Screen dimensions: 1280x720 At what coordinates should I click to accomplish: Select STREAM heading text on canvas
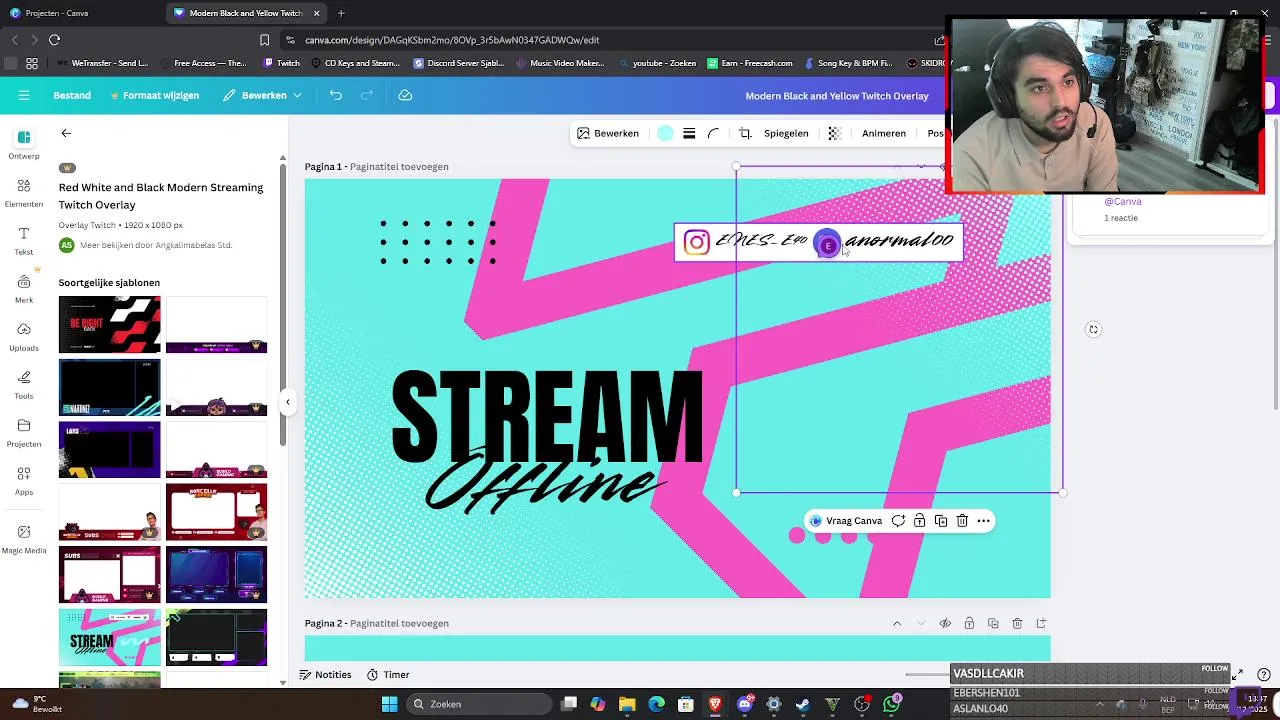click(x=547, y=416)
